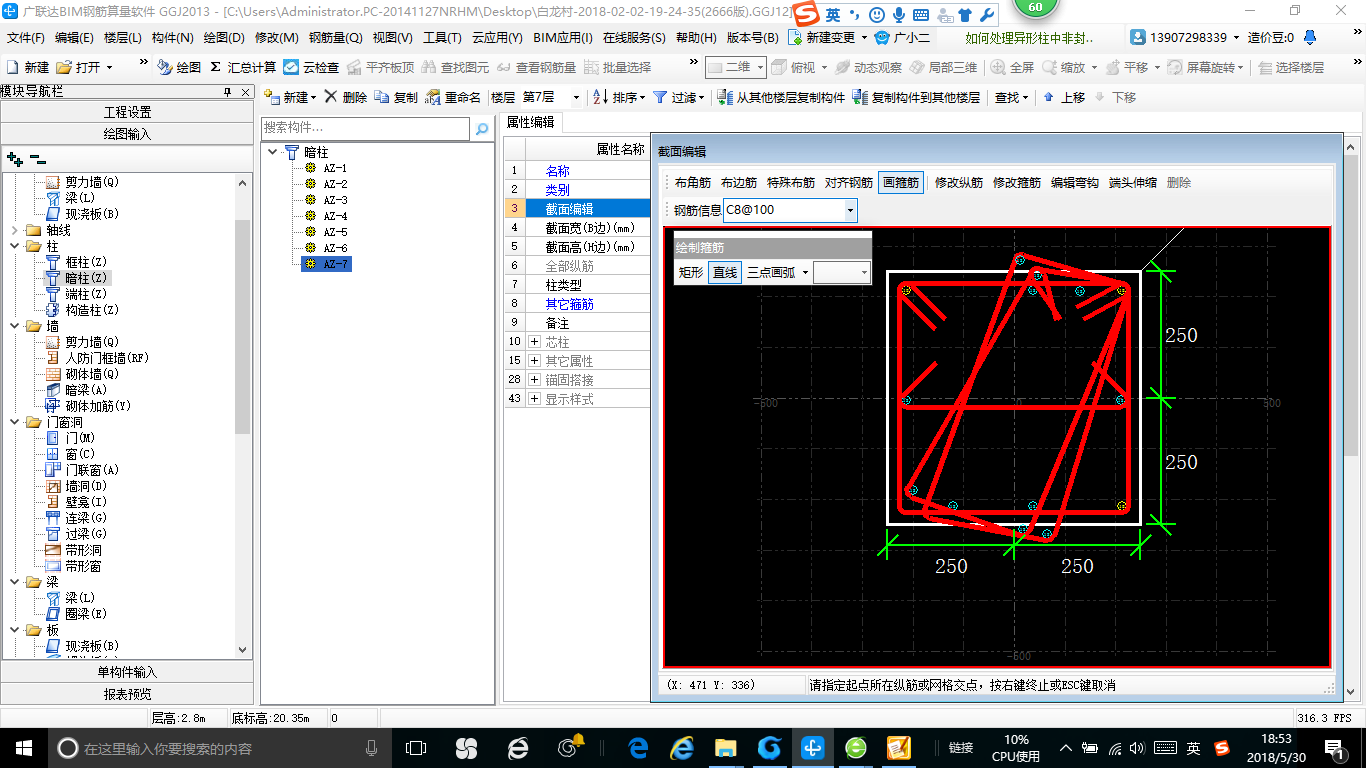1366x768 pixels.
Task: Click the collapse-all minus icon in navigator
Action: [x=38, y=159]
